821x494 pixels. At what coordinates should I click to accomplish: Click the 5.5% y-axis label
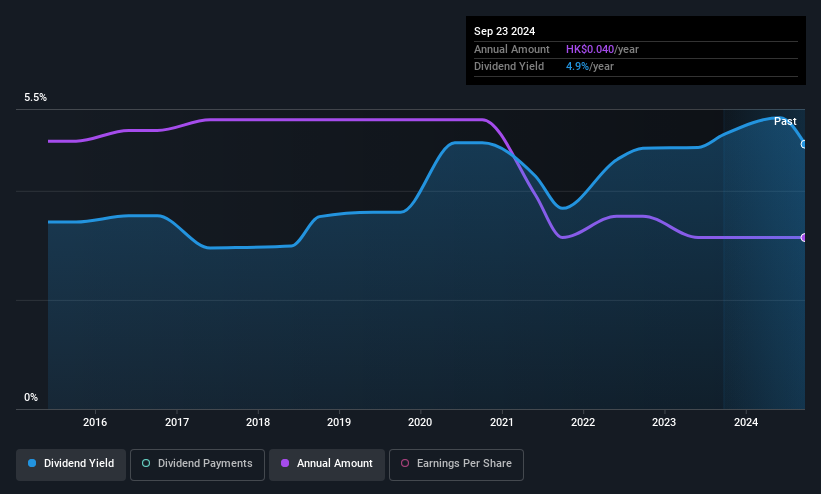click(35, 97)
